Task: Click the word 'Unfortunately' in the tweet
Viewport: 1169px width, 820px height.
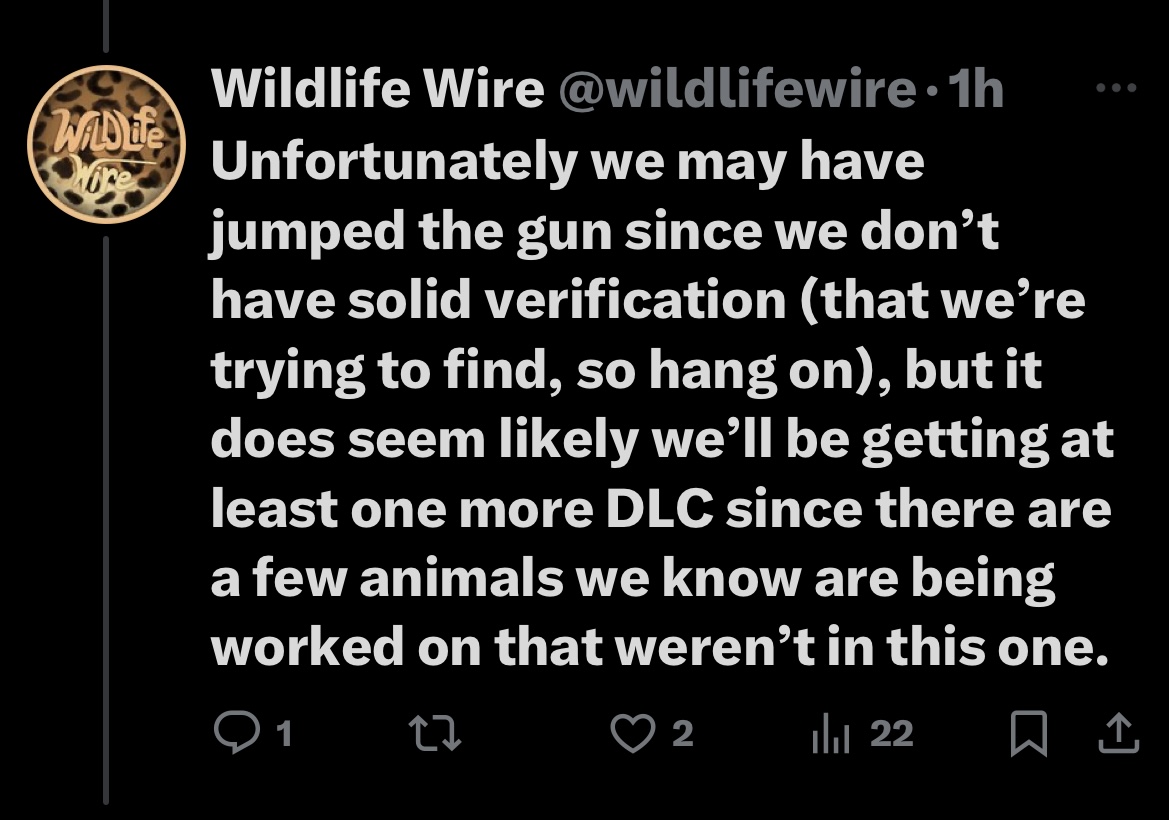Action: click(x=394, y=161)
